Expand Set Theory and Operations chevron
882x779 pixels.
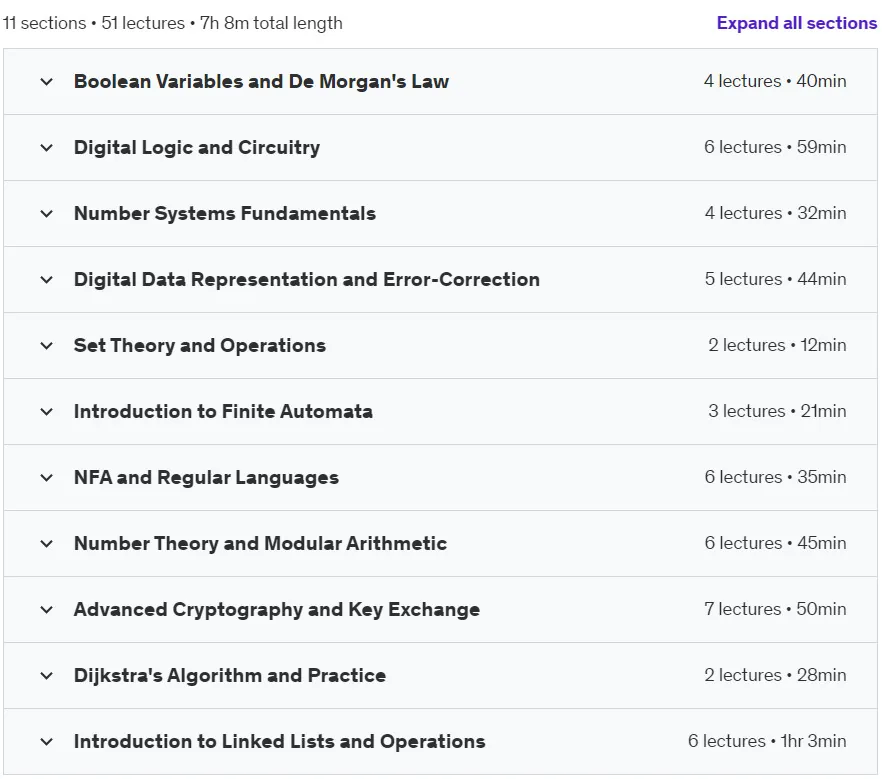47,345
